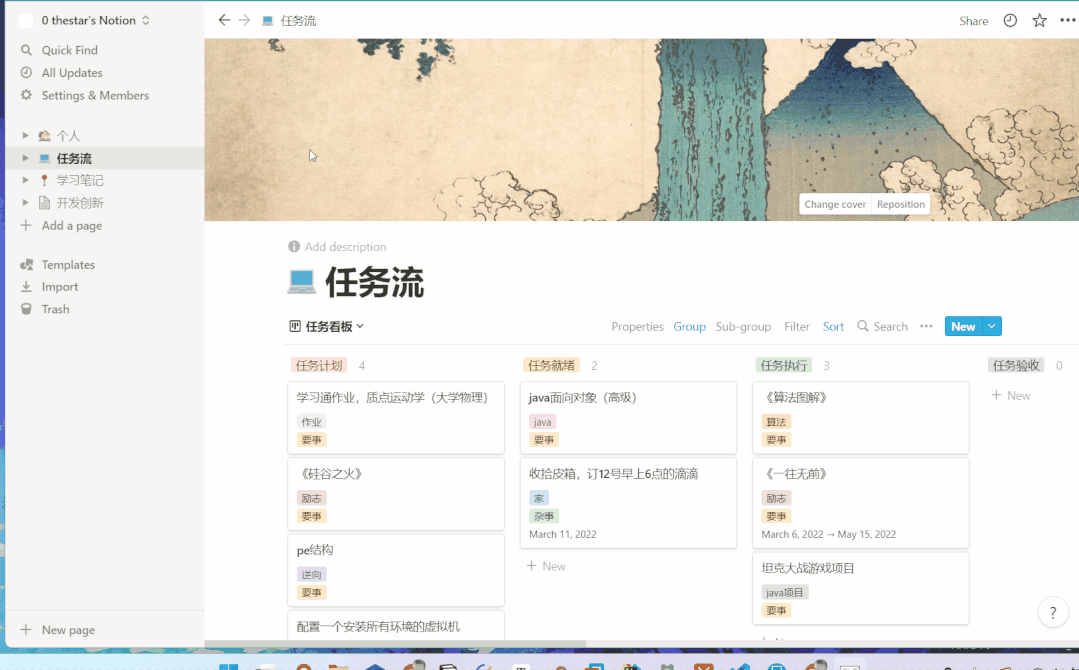Click the Reposition button
The width and height of the screenshot is (1079, 670).
pos(901,204)
